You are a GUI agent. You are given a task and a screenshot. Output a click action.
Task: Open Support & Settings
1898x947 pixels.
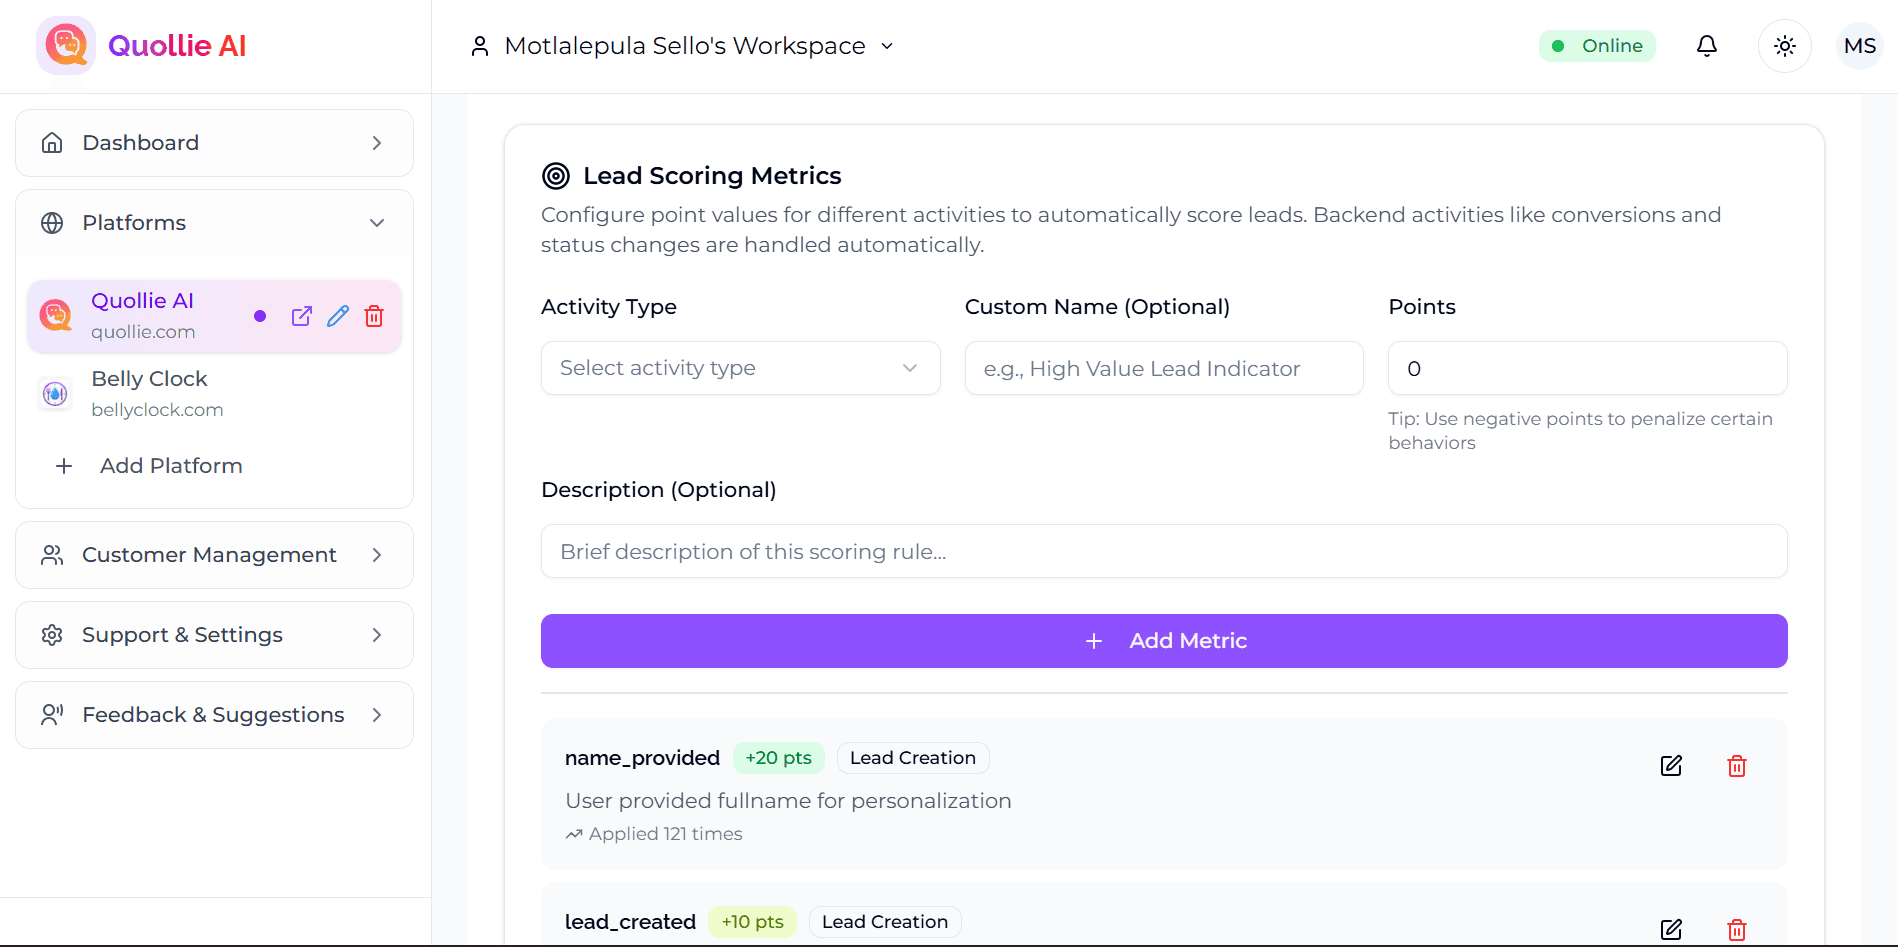click(x=214, y=635)
